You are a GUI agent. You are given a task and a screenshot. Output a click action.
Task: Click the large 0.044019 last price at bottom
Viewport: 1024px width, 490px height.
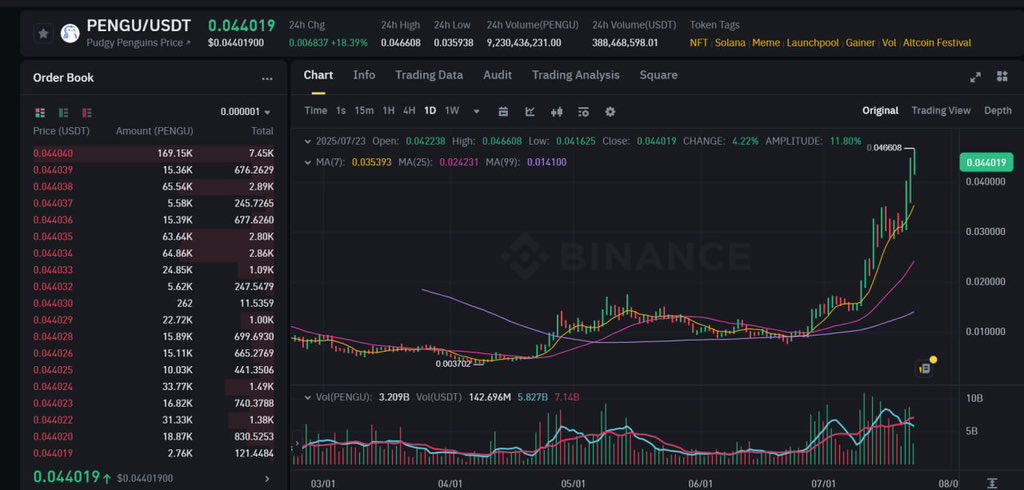[x=67, y=477]
